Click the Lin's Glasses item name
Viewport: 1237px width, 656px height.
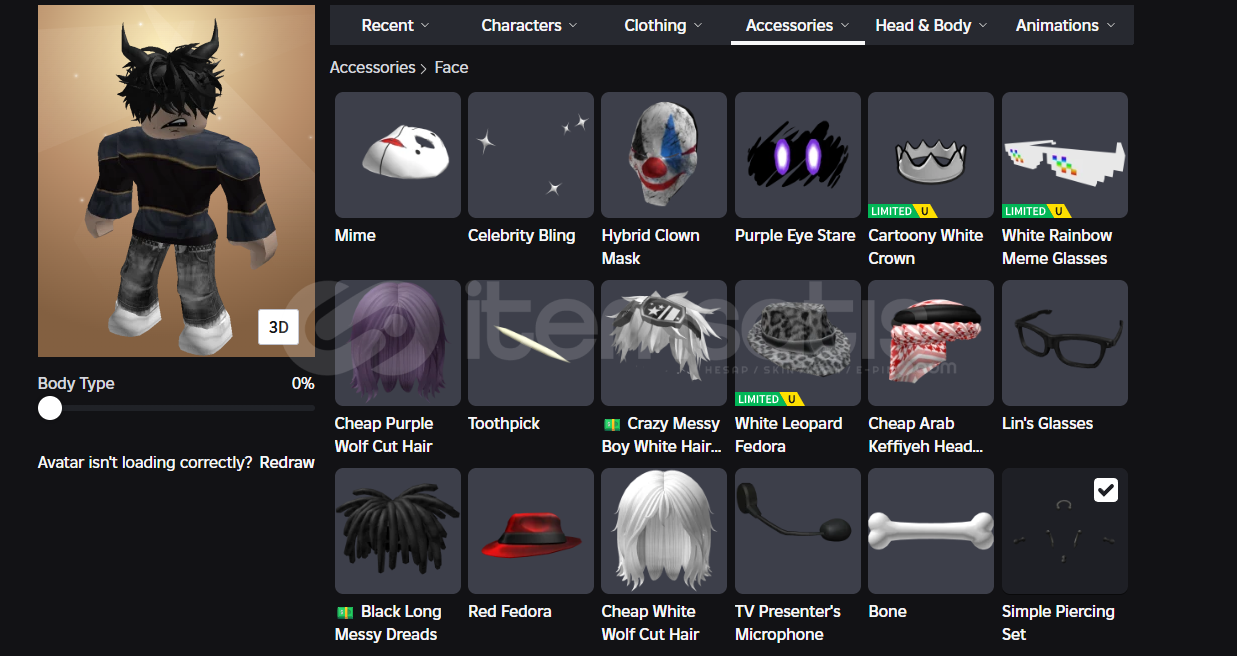(1048, 424)
